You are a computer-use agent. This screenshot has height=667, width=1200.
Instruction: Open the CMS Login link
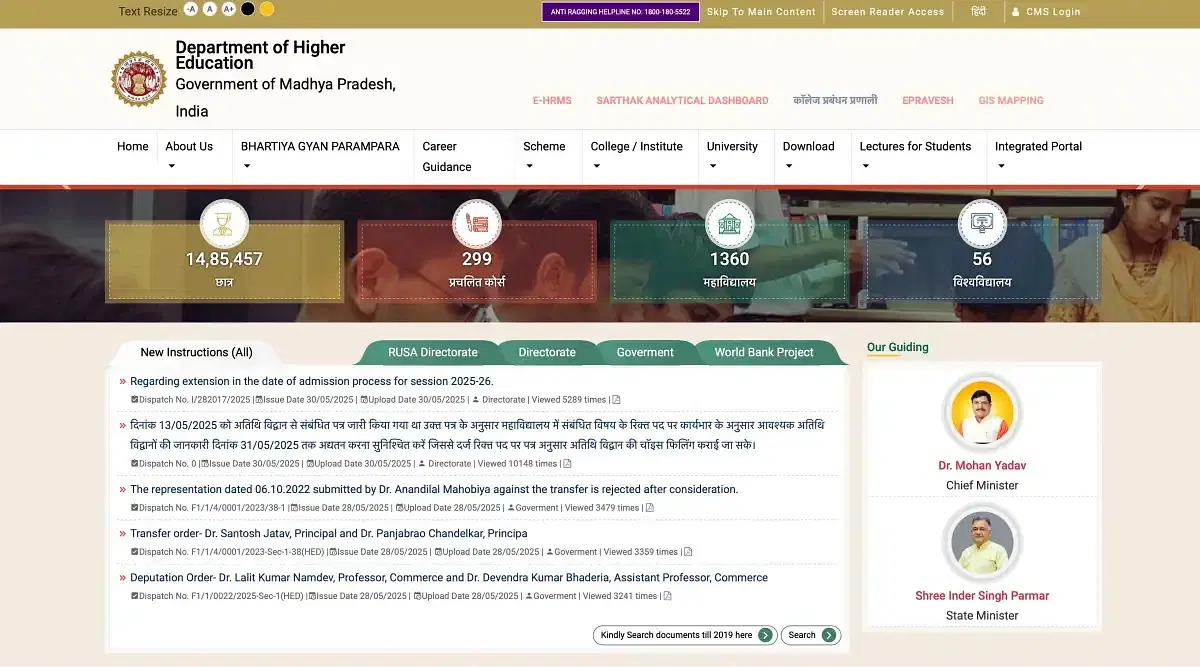pos(1053,12)
